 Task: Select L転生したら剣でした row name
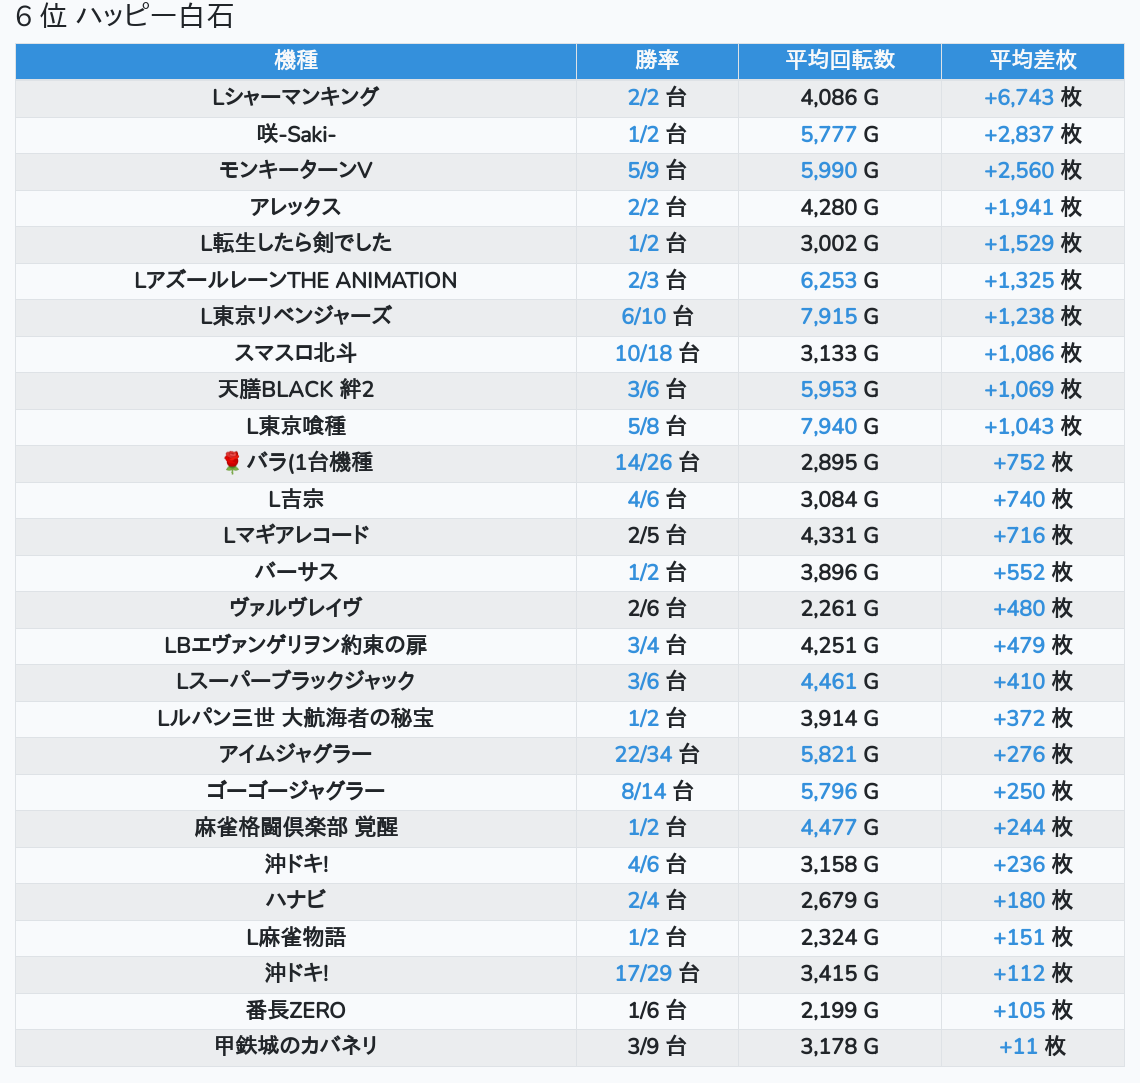tap(296, 243)
